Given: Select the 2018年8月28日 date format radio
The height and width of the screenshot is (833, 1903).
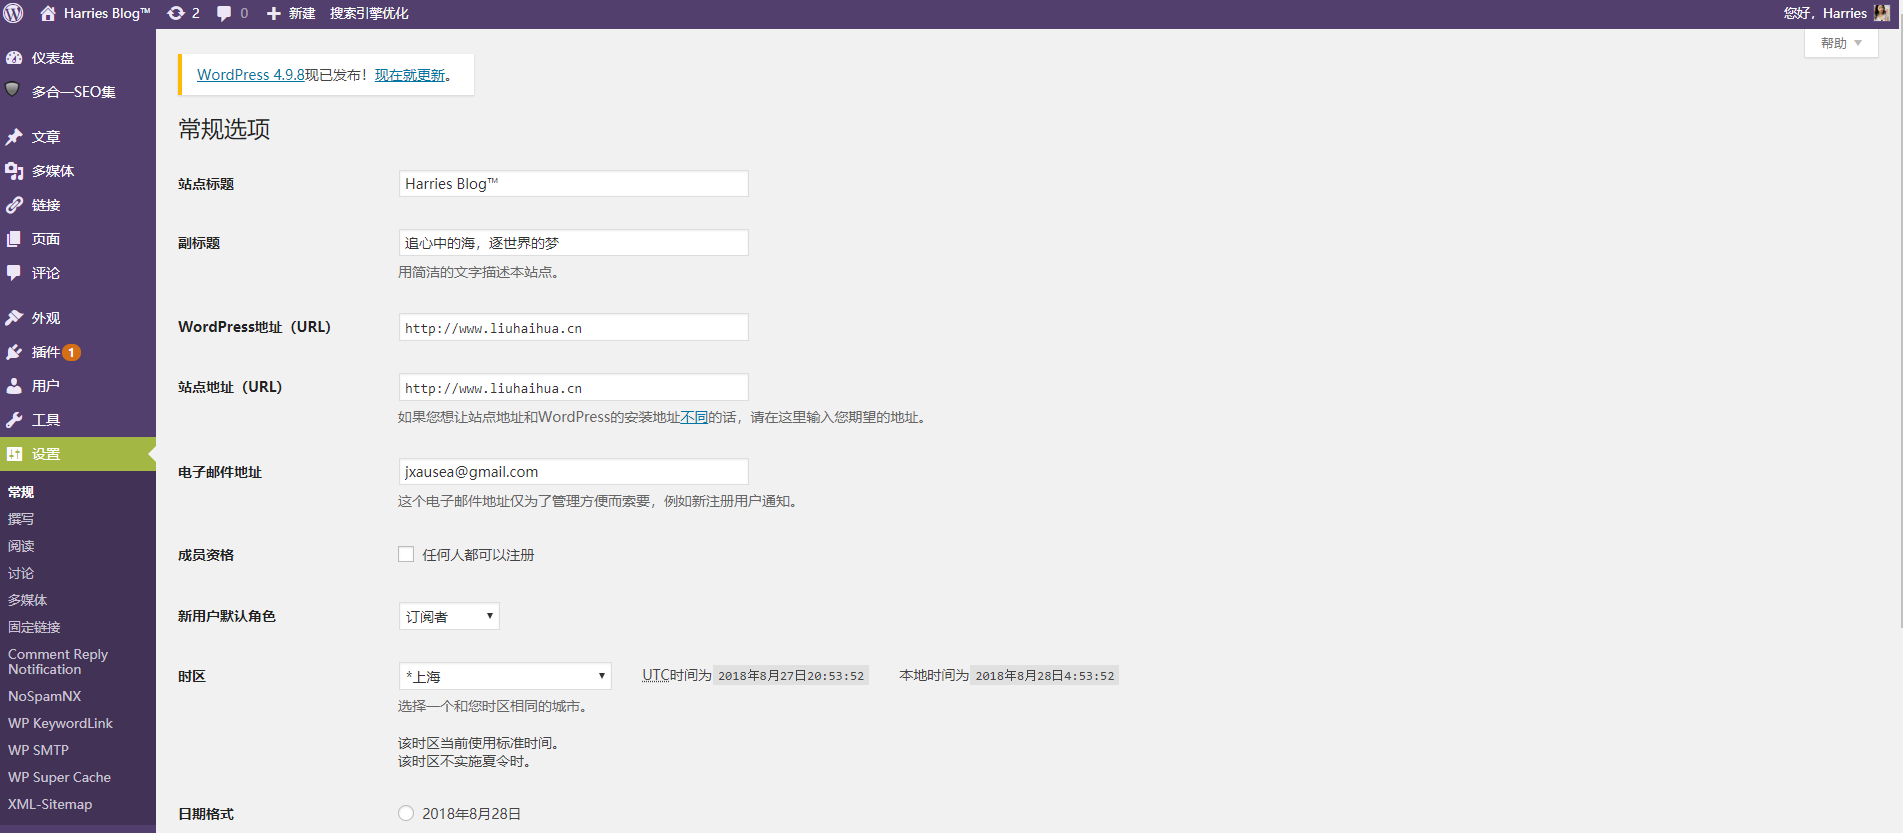Looking at the screenshot, I should [406, 813].
